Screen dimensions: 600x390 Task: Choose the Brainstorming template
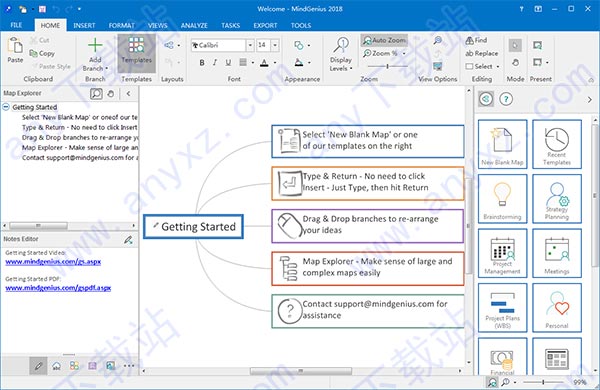[x=502, y=199]
